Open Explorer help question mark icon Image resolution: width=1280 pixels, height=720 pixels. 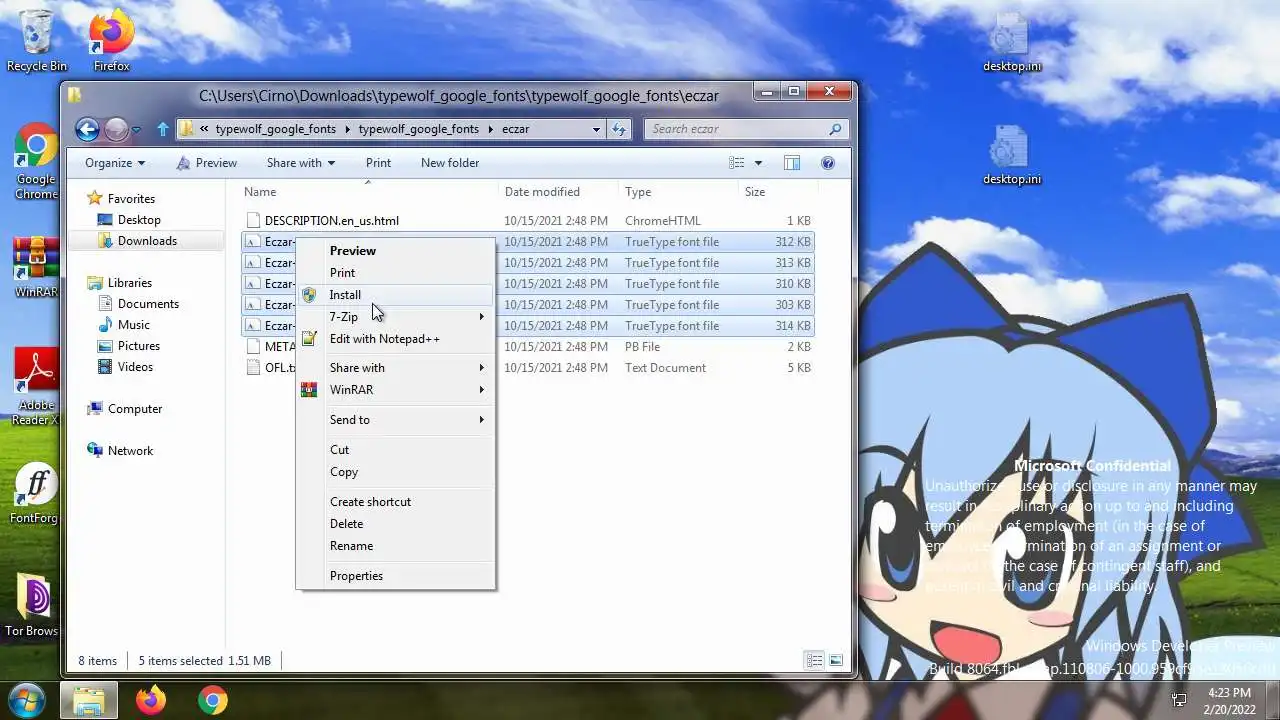(x=827, y=163)
